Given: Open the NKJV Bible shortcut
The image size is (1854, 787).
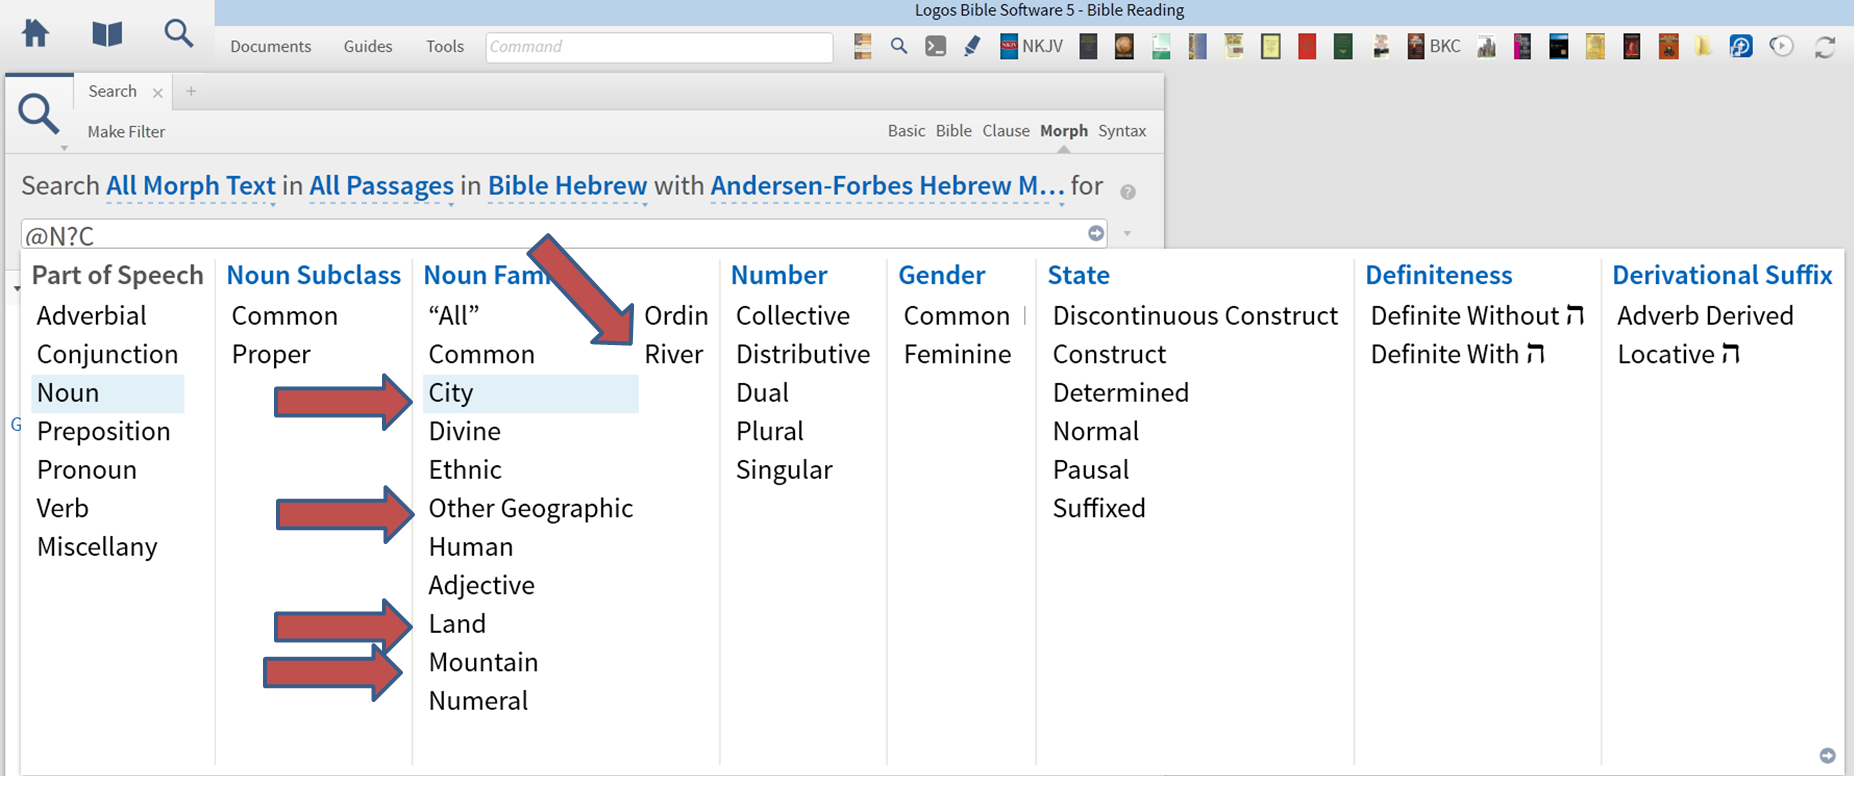Looking at the screenshot, I should tap(1031, 46).
